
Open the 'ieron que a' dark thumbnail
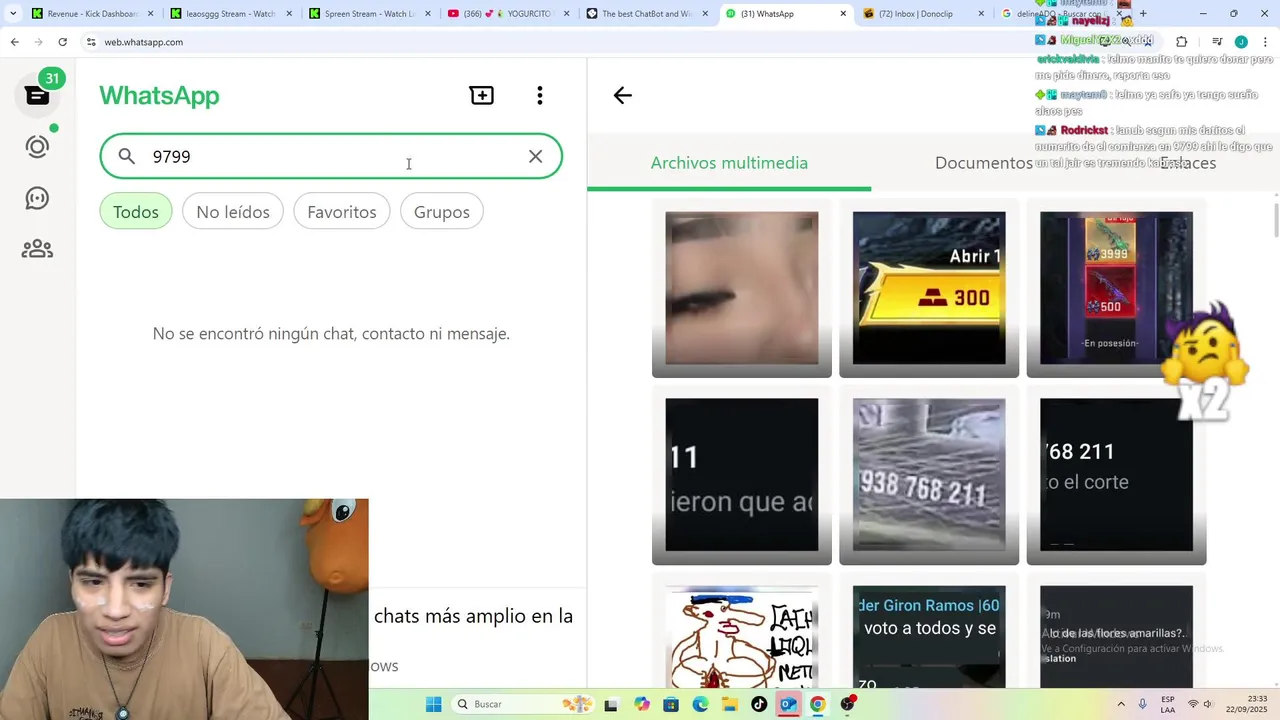click(x=742, y=475)
